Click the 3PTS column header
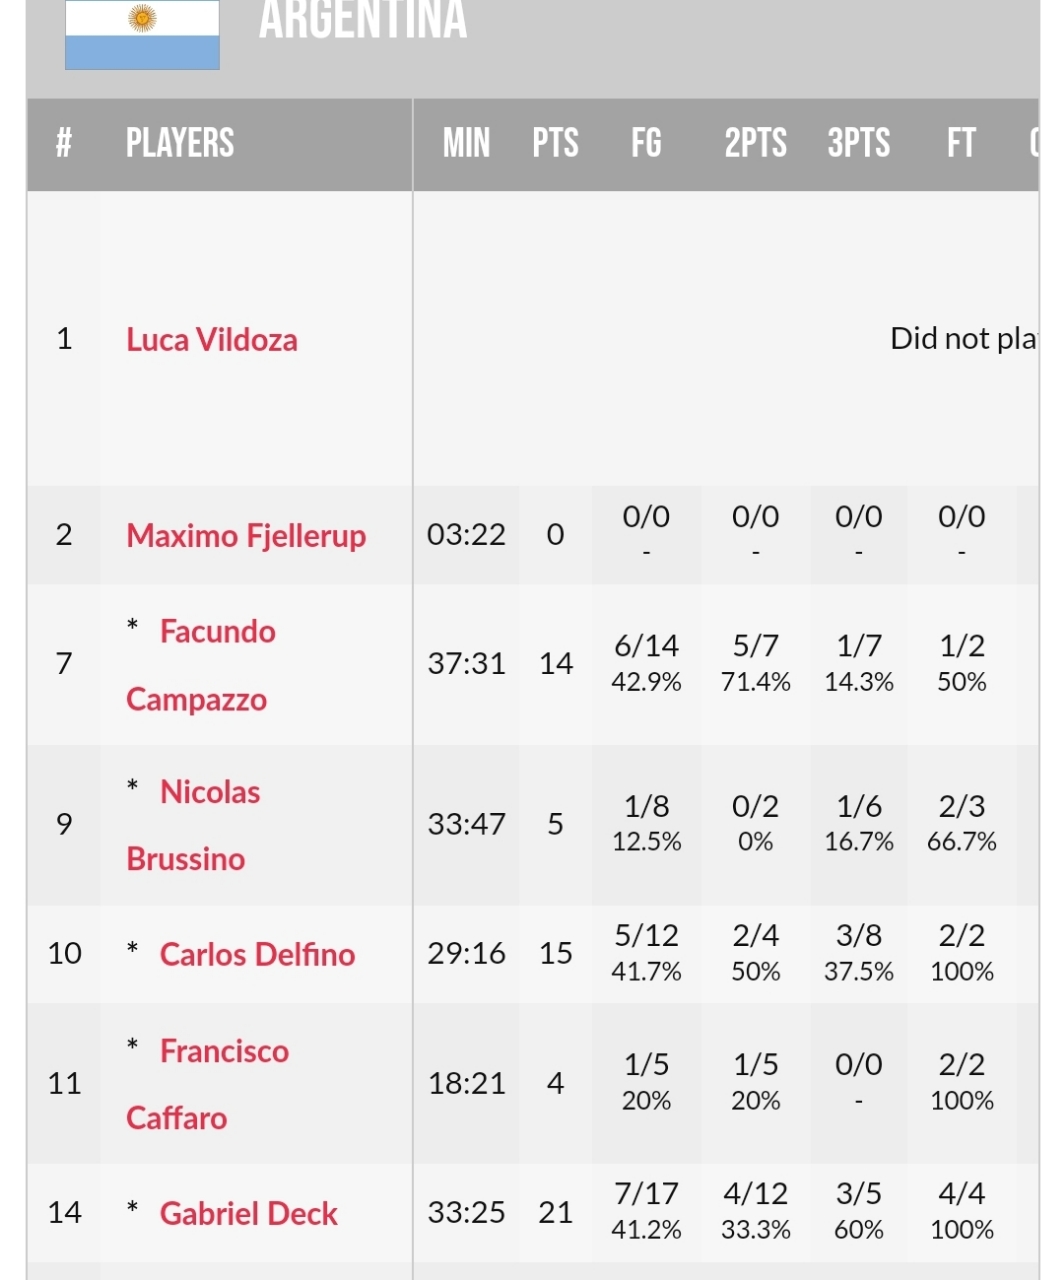 coord(859,143)
